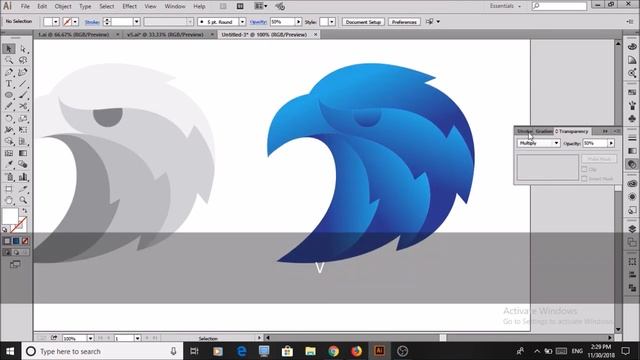Open the control bar Opacity 50% arrow
This screenshot has height=360, width=640.
pos(298,22)
